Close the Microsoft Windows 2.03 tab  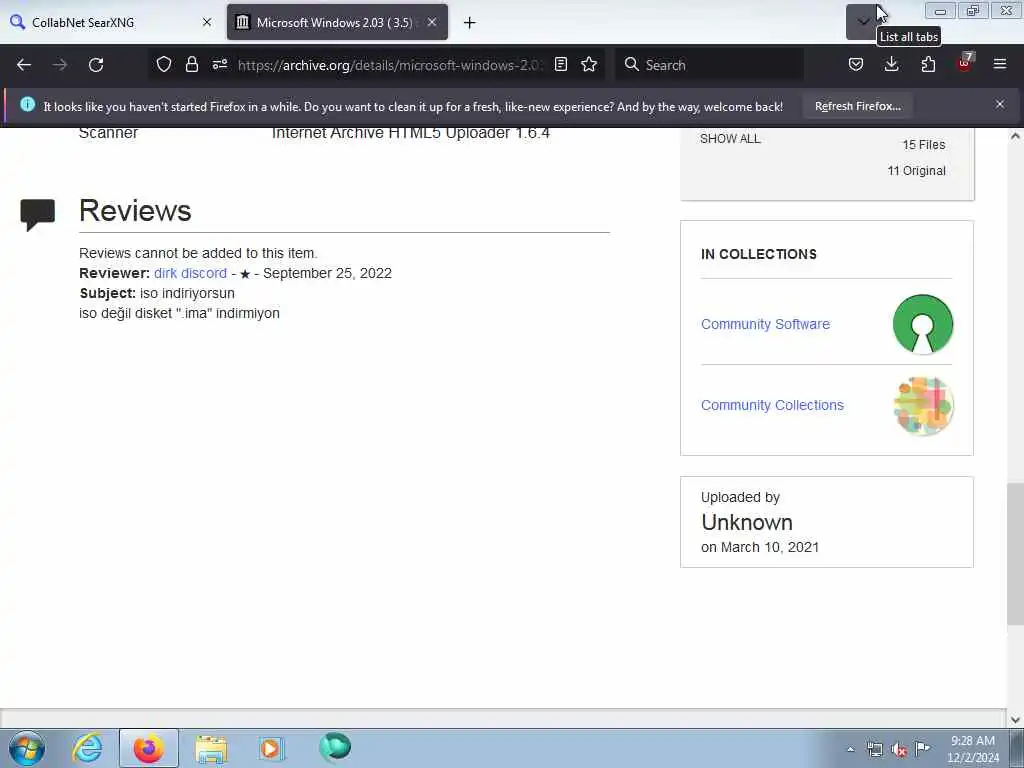(432, 22)
